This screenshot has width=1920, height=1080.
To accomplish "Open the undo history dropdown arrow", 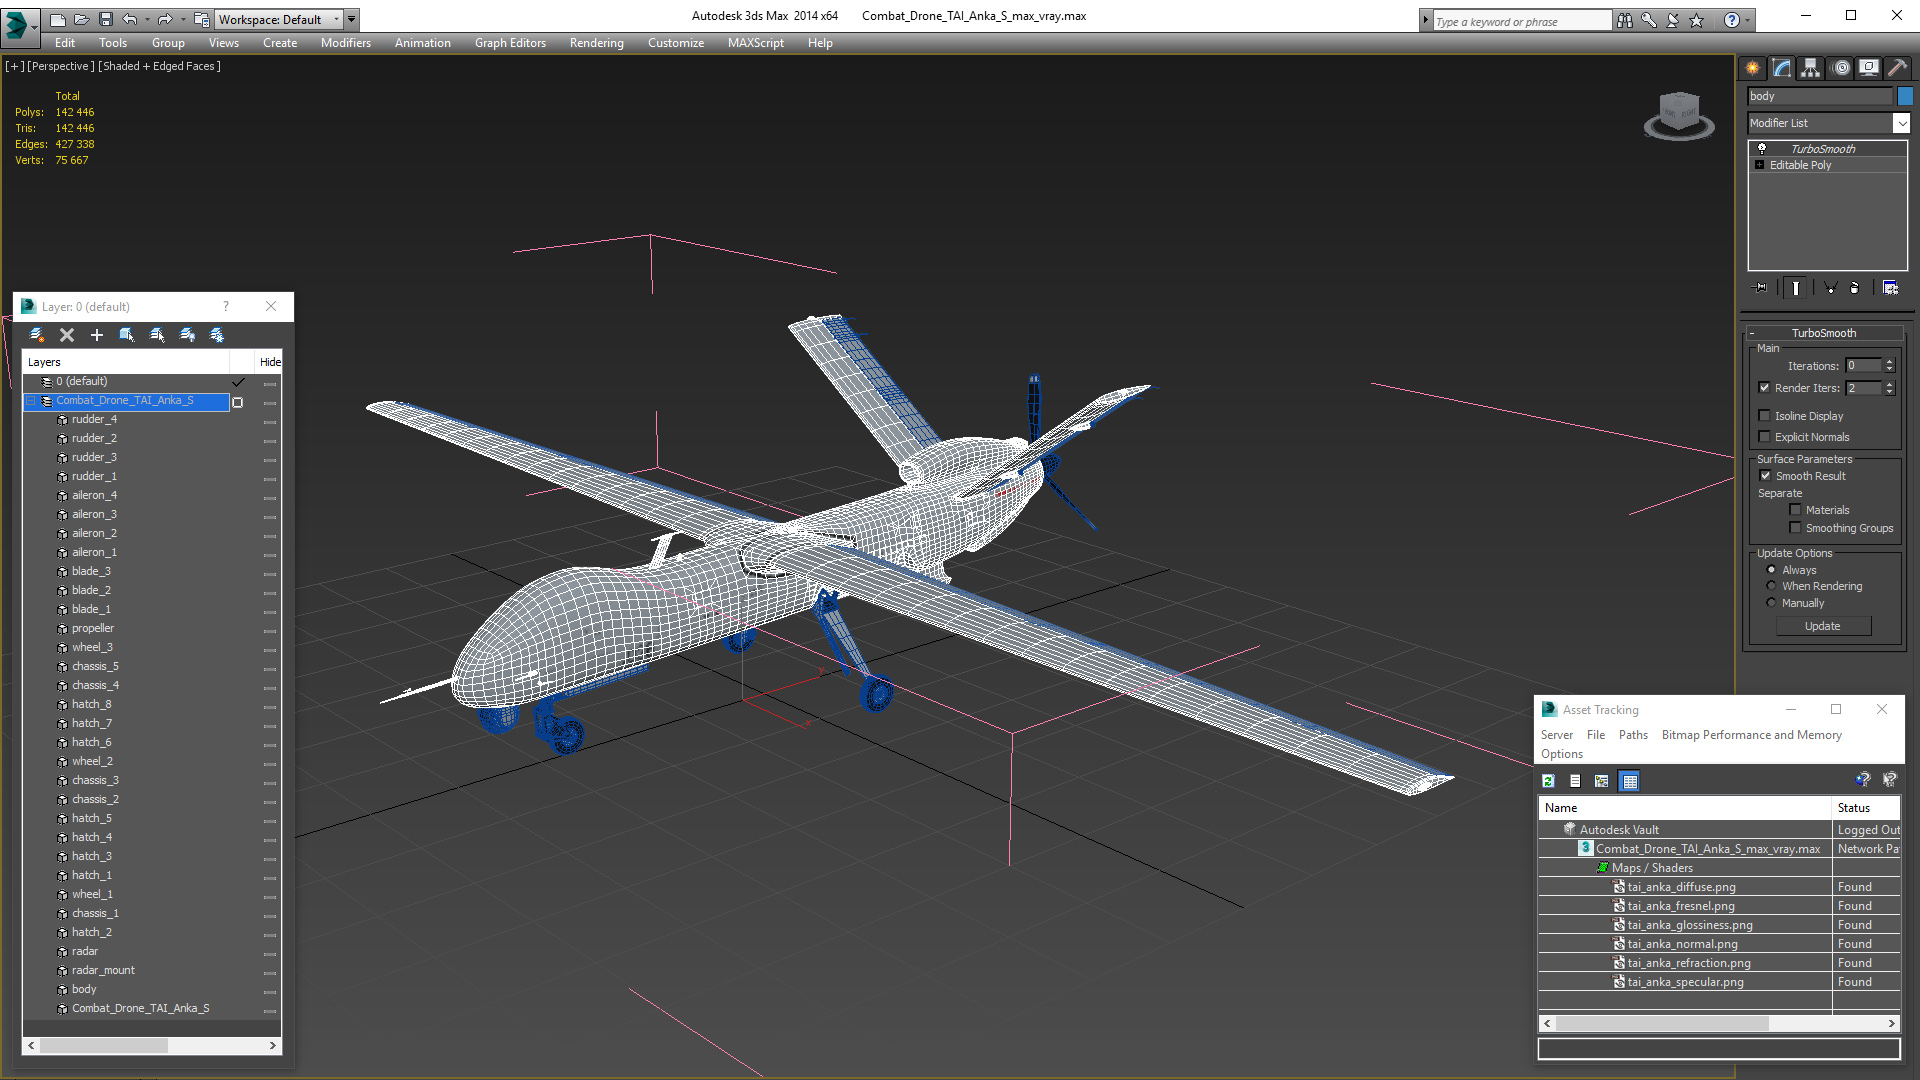I will (x=147, y=19).
